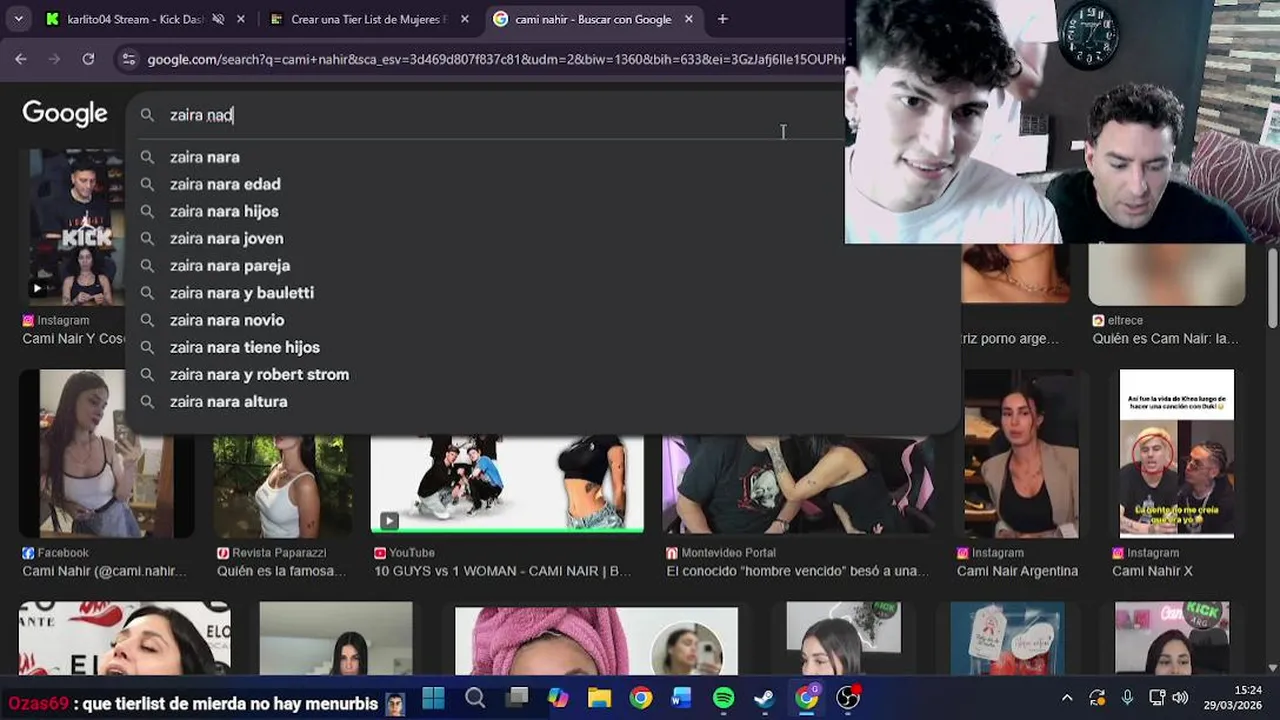This screenshot has width=1280, height=720.
Task: Click search icon in Google search box
Action: [x=147, y=115]
